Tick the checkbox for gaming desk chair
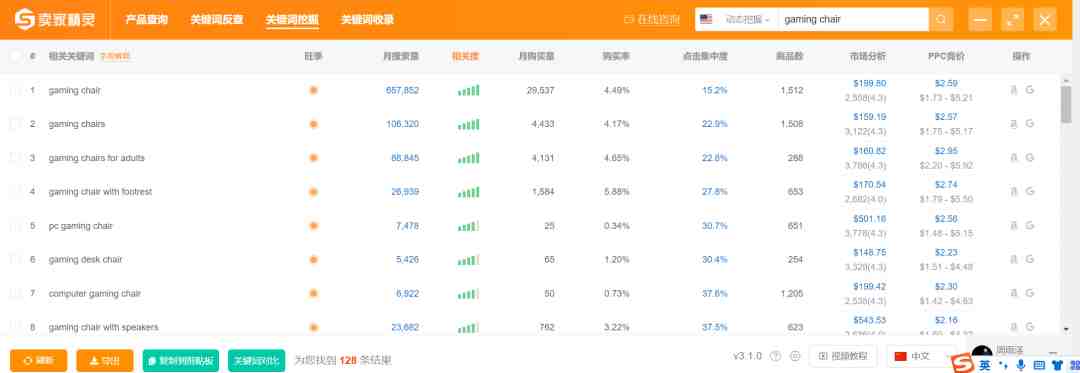Image resolution: width=1080 pixels, height=373 pixels. [x=15, y=259]
